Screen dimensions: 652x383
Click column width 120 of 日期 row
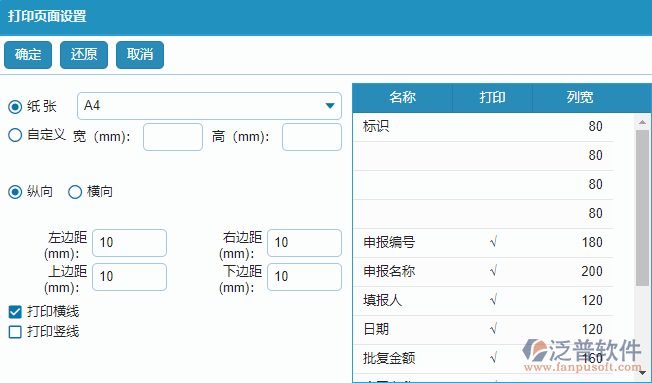point(592,330)
